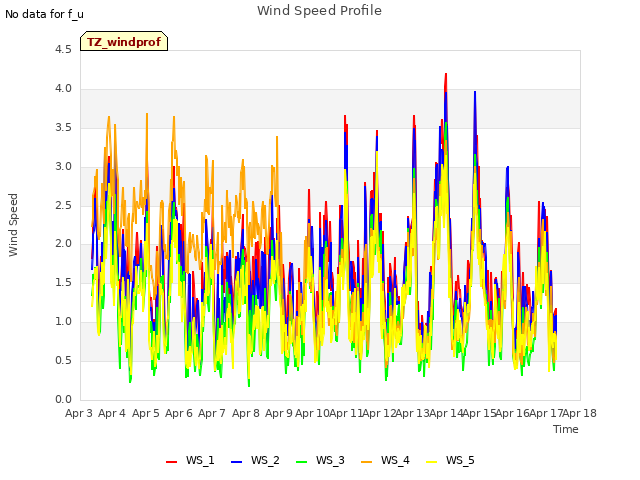Click the Apr 3 x-axis tick label

[79, 413]
